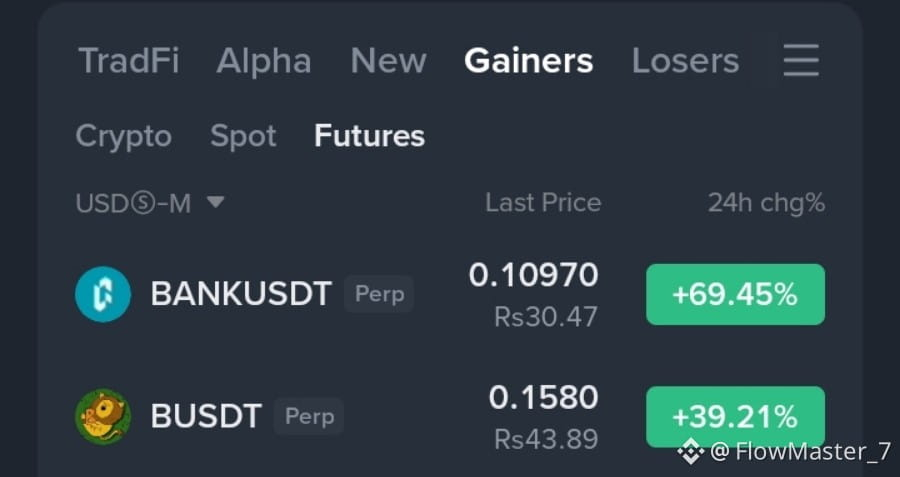Switch to the TradFi tab
The image size is (900, 477).
coord(129,61)
